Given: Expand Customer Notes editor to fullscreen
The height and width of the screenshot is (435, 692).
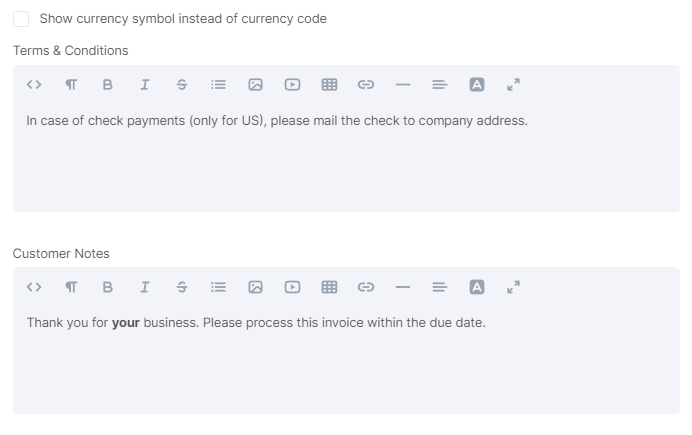Looking at the screenshot, I should click(x=513, y=287).
